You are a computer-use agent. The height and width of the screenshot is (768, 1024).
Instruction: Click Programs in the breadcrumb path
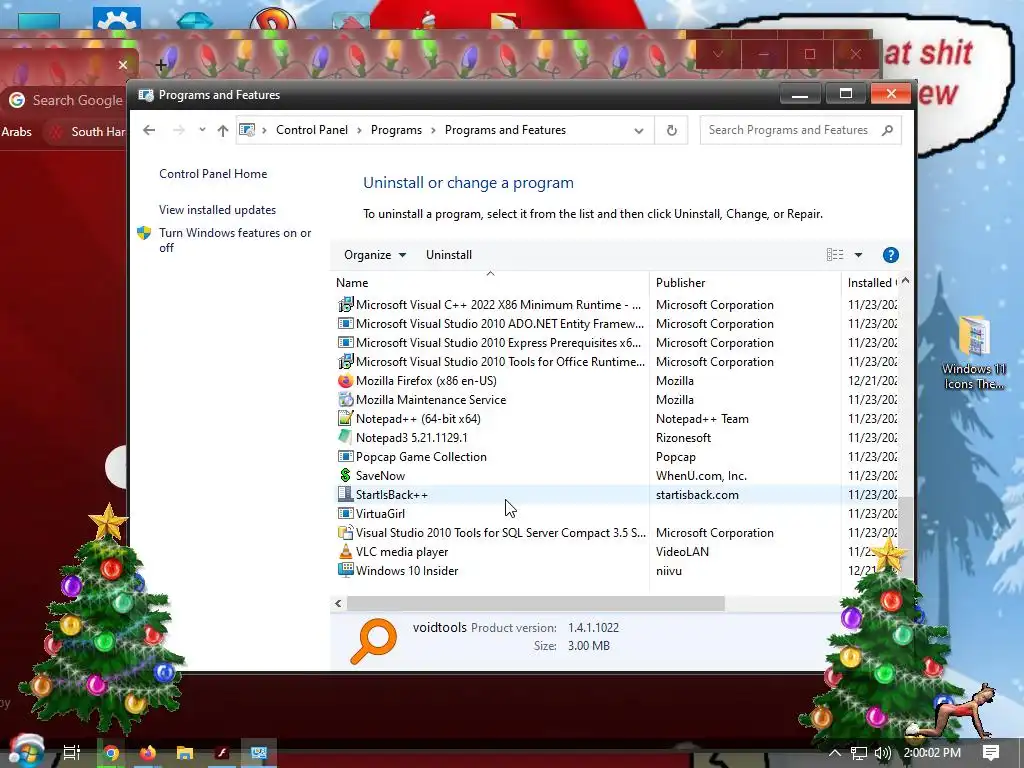click(x=396, y=130)
